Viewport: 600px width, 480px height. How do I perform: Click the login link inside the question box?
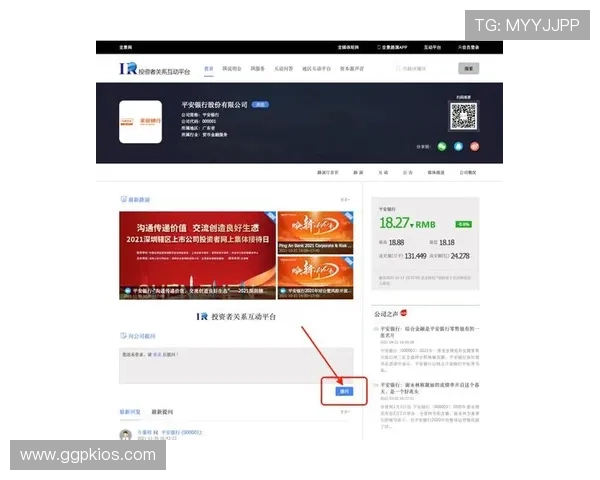(x=157, y=355)
